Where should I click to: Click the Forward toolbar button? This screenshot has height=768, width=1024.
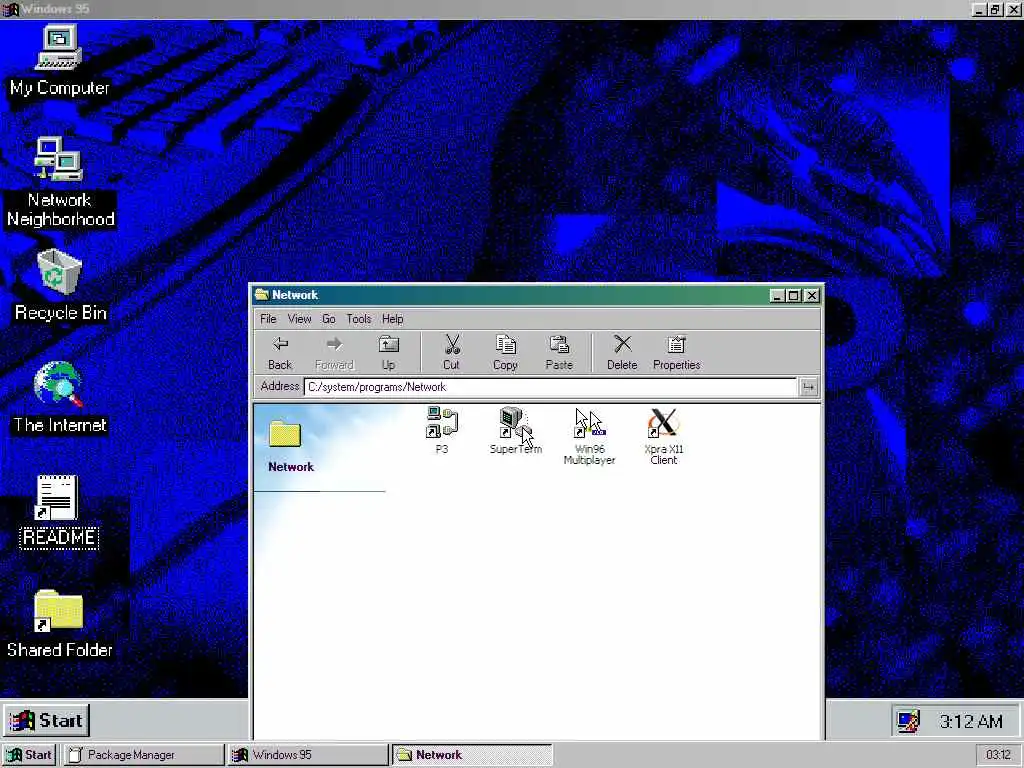point(334,353)
